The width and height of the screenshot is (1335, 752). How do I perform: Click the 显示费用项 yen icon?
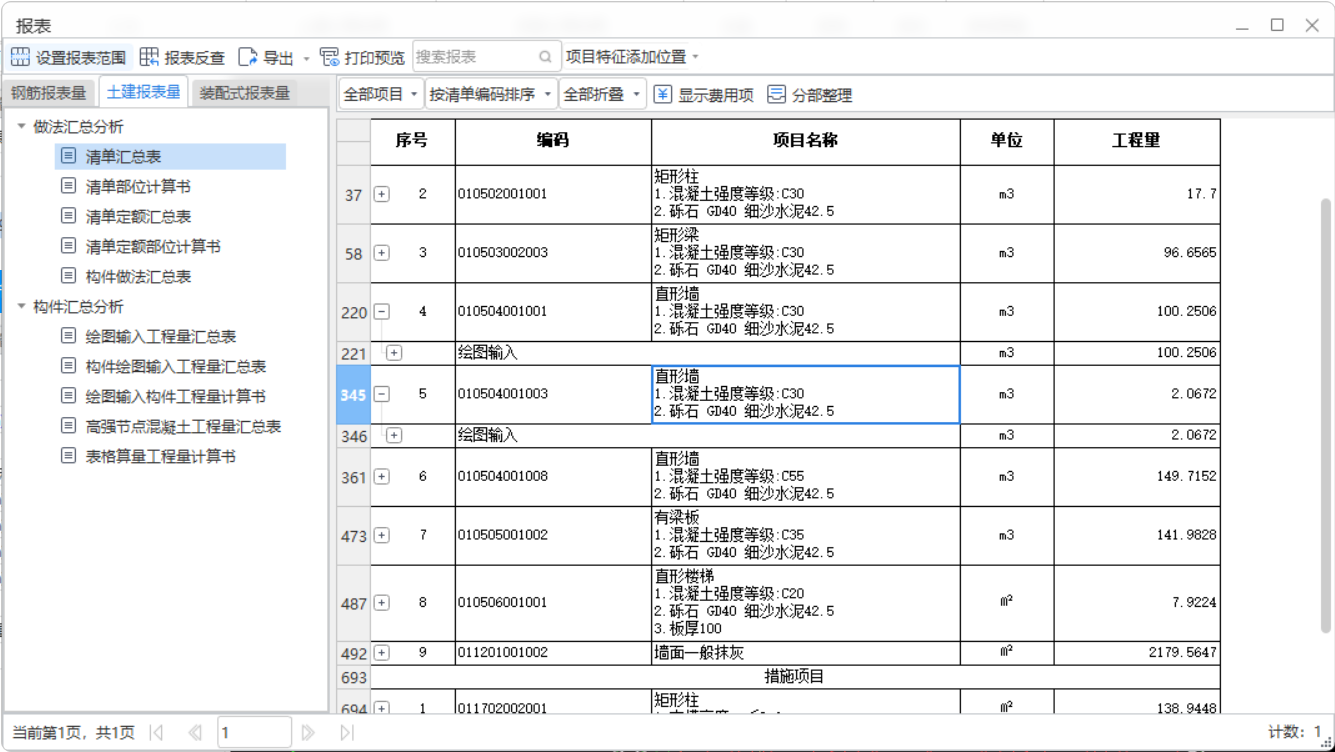click(663, 94)
